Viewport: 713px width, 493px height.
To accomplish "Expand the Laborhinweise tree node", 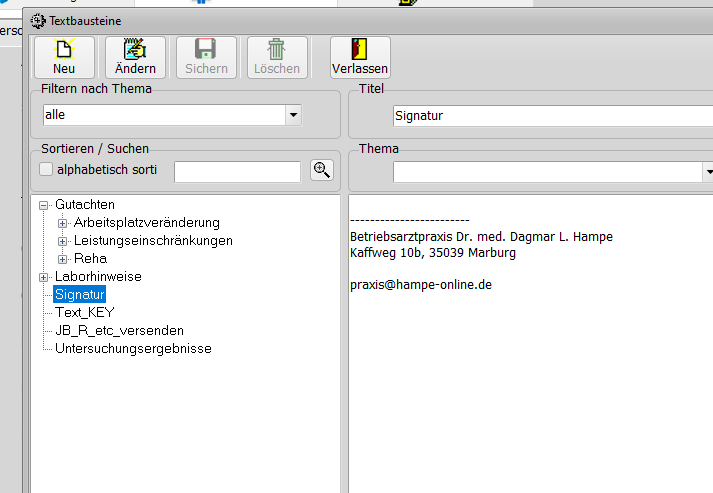I will (x=44, y=277).
